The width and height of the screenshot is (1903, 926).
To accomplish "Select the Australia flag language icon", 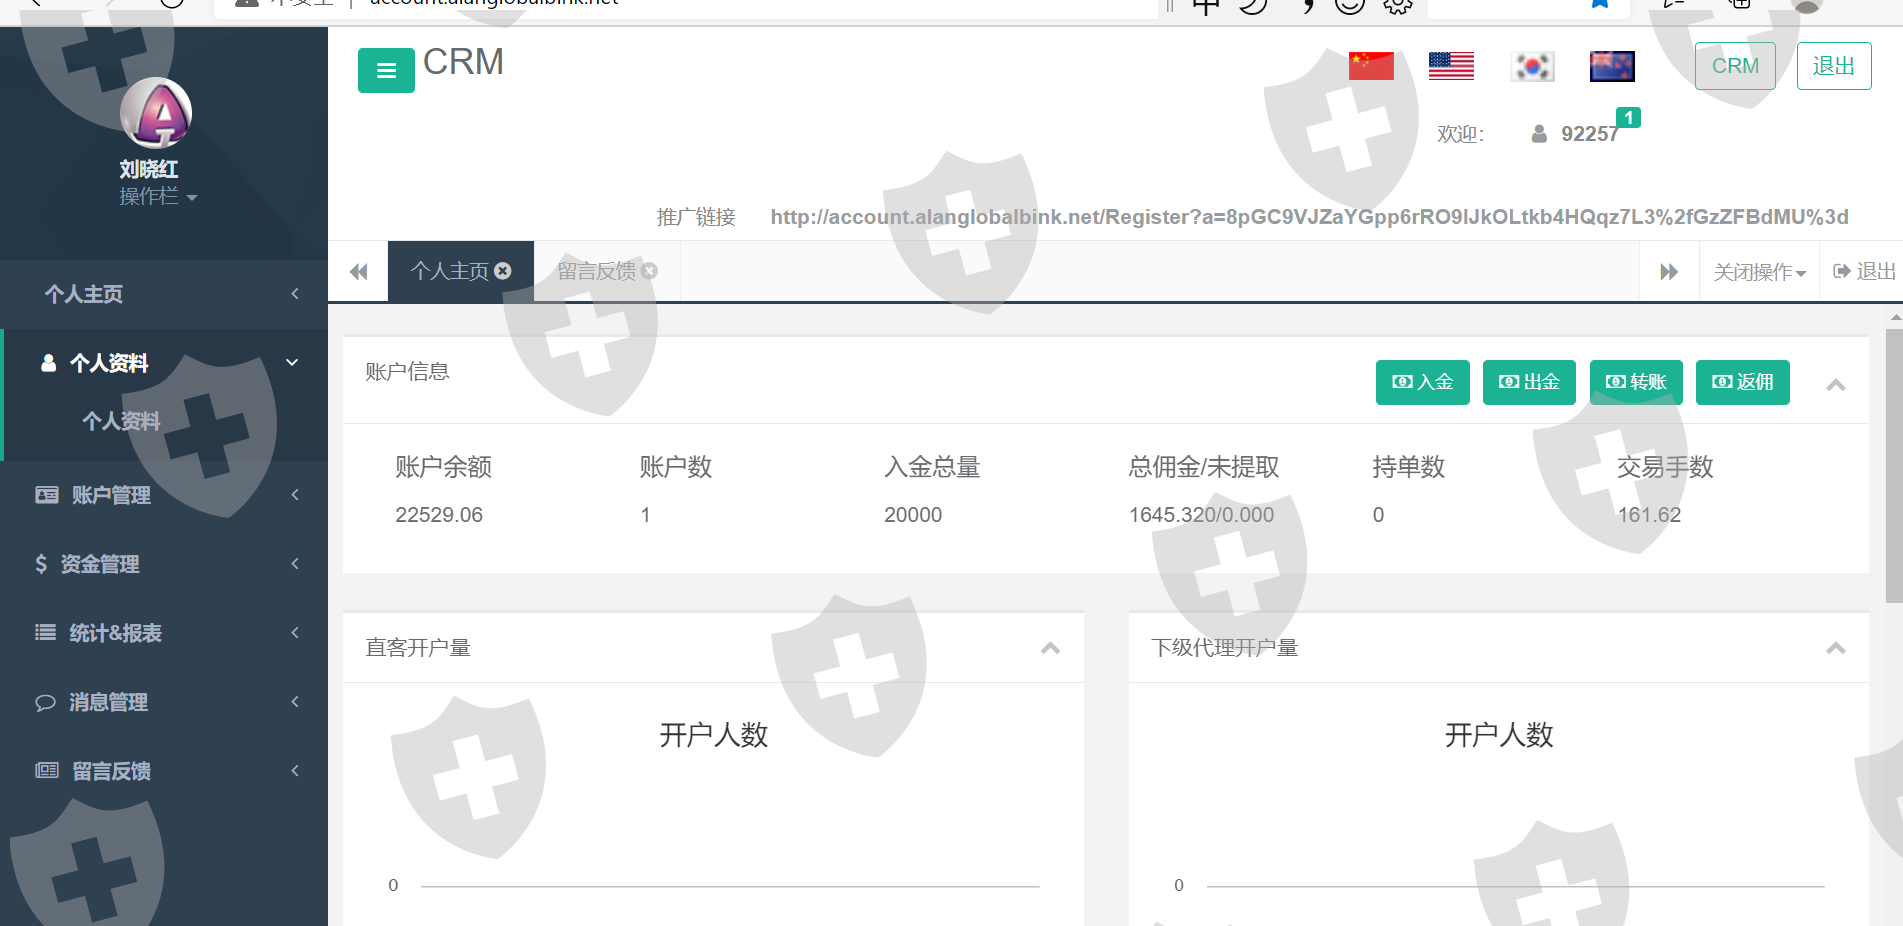I will click(x=1612, y=66).
